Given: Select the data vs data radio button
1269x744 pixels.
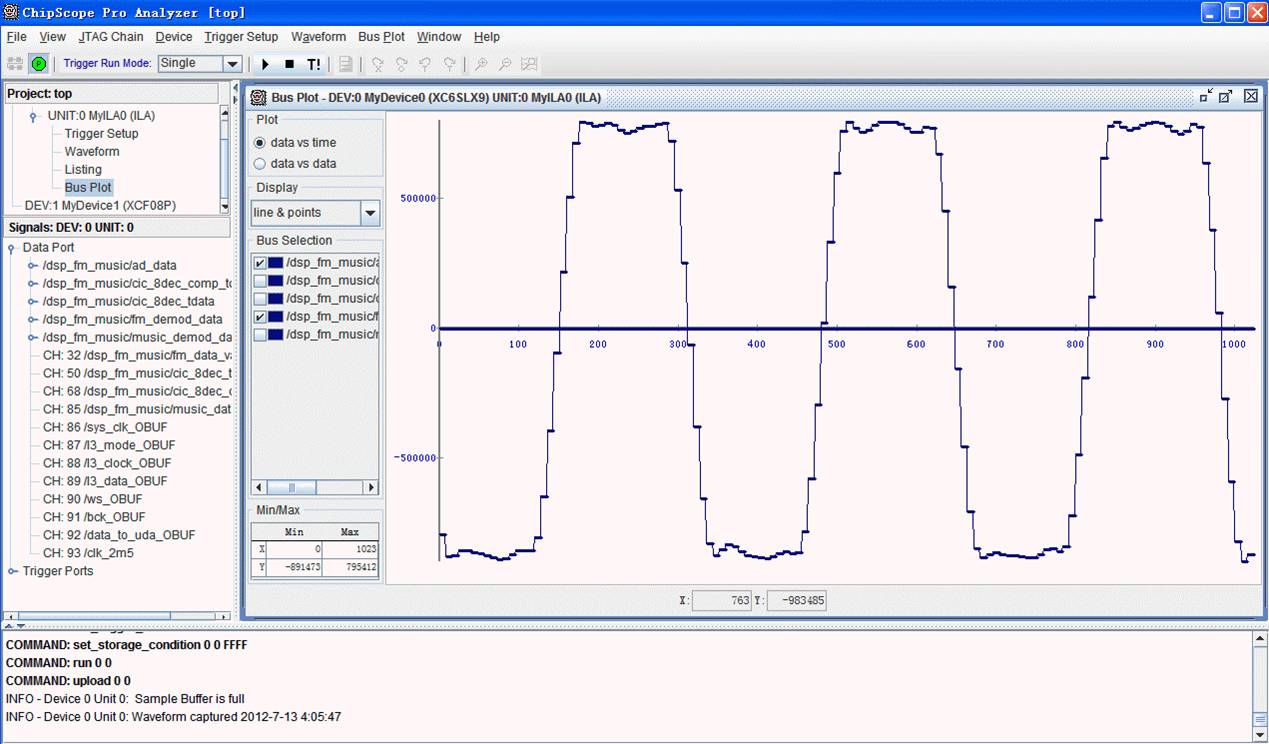Looking at the screenshot, I should (x=260, y=163).
